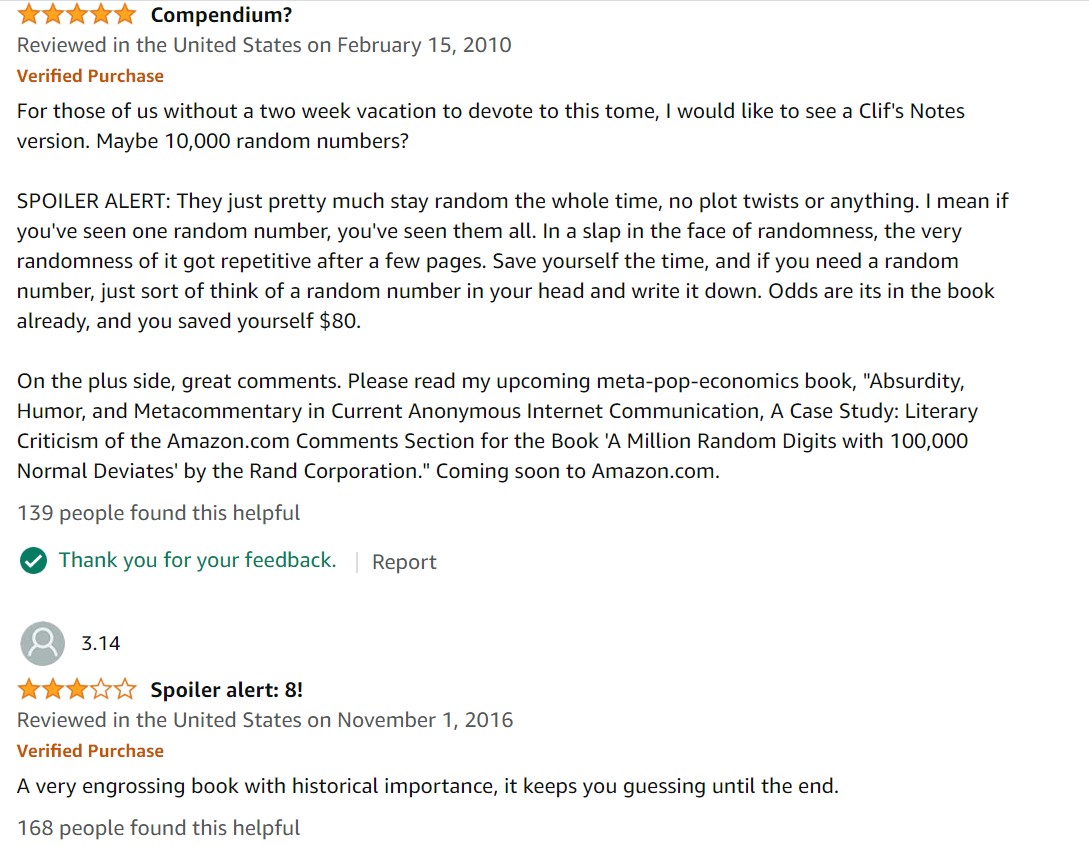Open the "Spoiler alert: 8!" review title
The height and width of the screenshot is (846, 1089).
[x=227, y=690]
